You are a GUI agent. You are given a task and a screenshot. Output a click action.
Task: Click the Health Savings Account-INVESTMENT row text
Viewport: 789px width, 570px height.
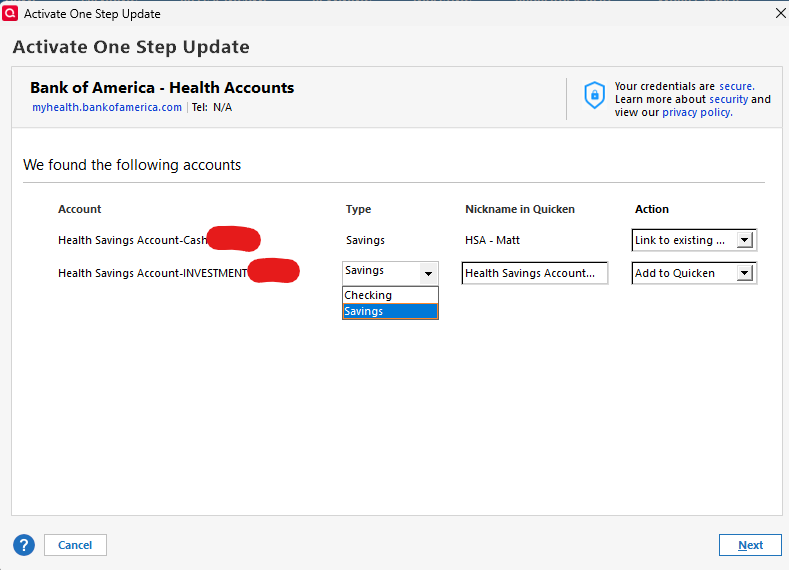tap(152, 273)
